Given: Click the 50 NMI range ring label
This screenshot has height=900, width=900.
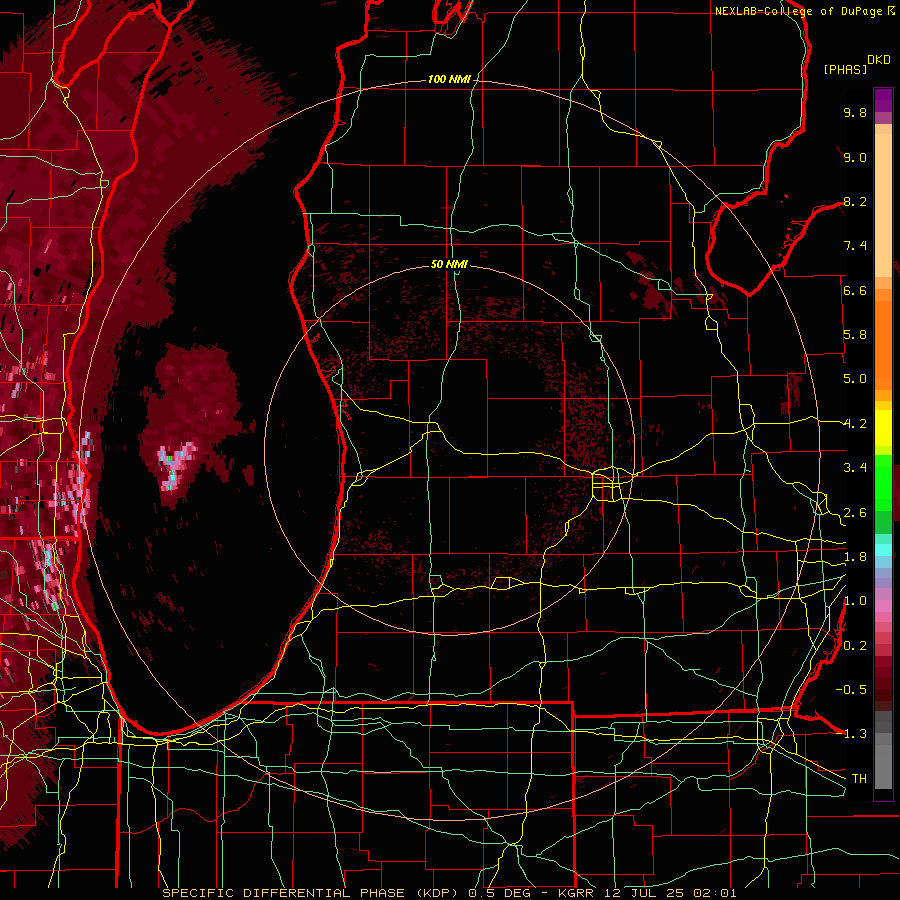Looking at the screenshot, I should point(449,264).
